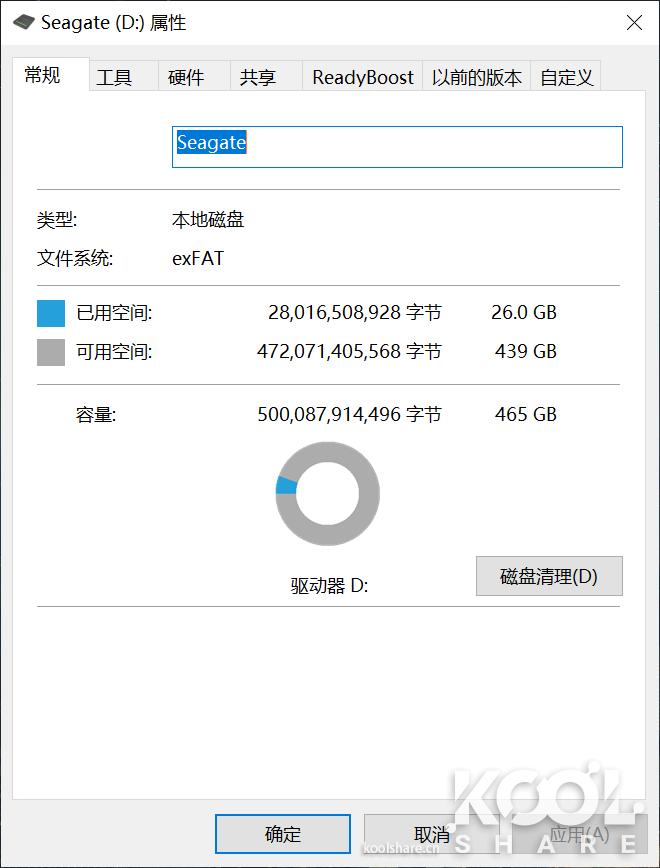This screenshot has width=660, height=868.
Task: Open the 以前的版本 tab
Action: (477, 77)
